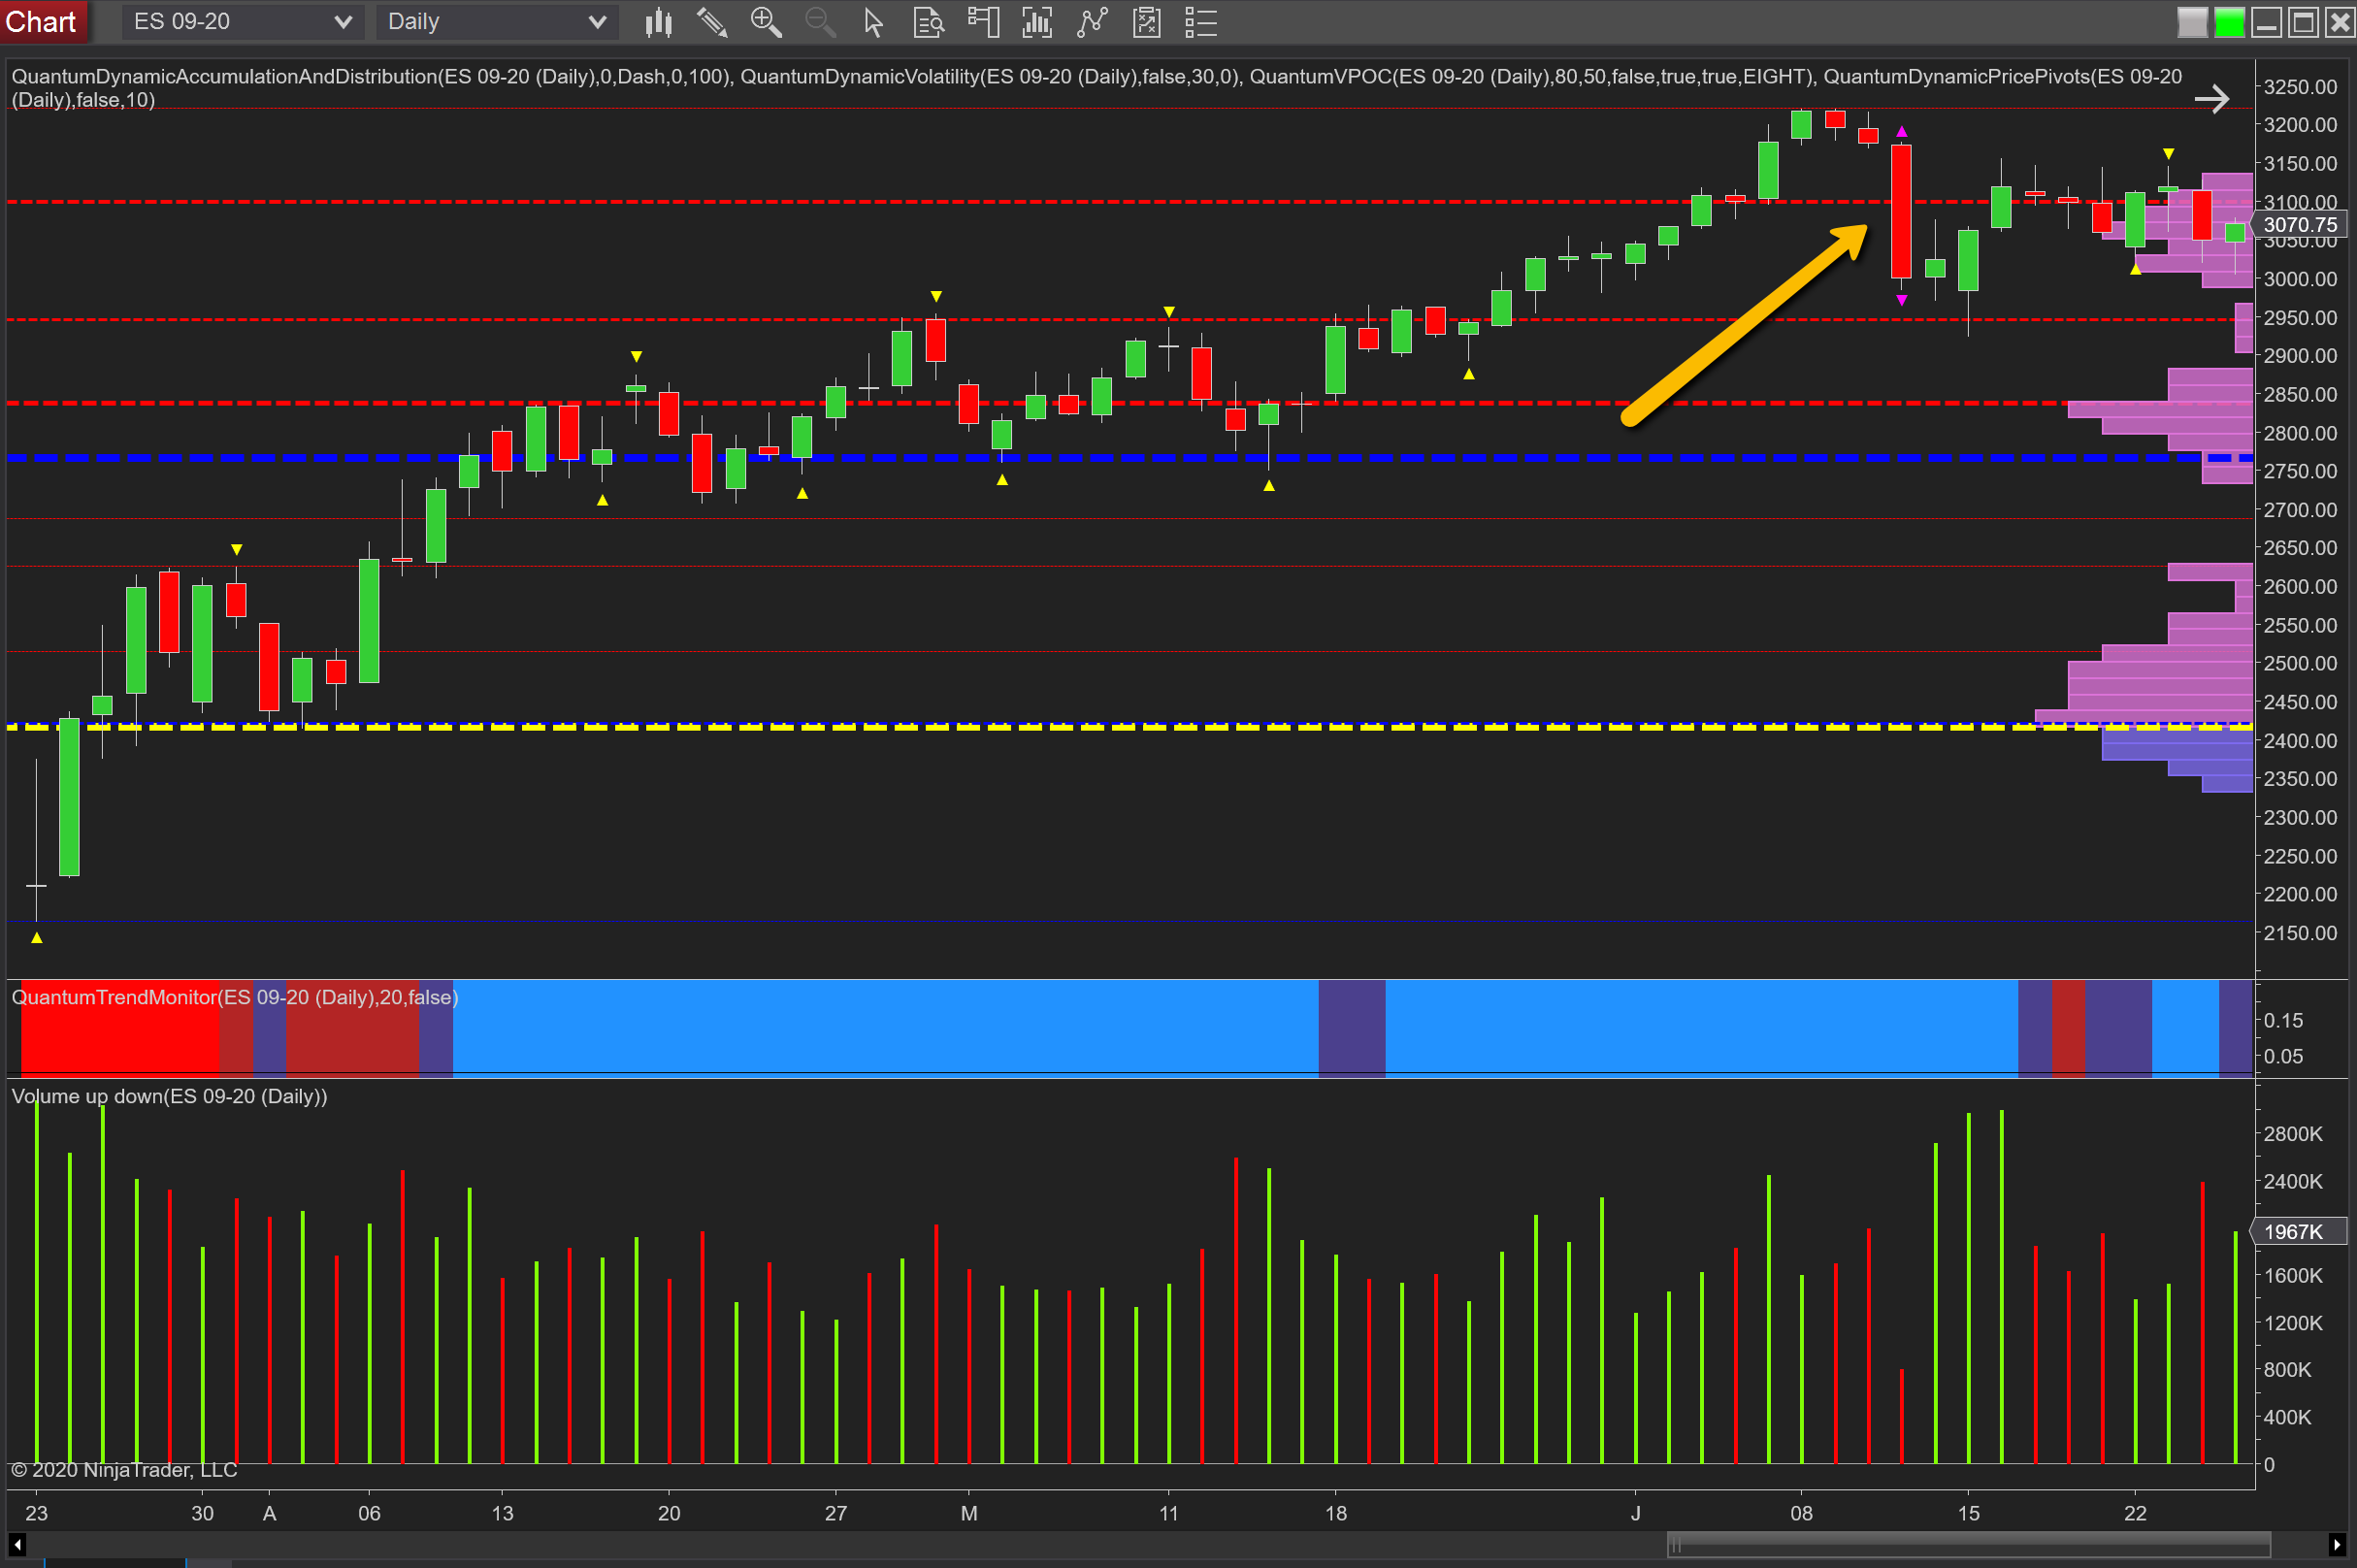Click the horizontal scrollbar thumb
This screenshot has width=2357, height=1568.
click(1968, 1545)
